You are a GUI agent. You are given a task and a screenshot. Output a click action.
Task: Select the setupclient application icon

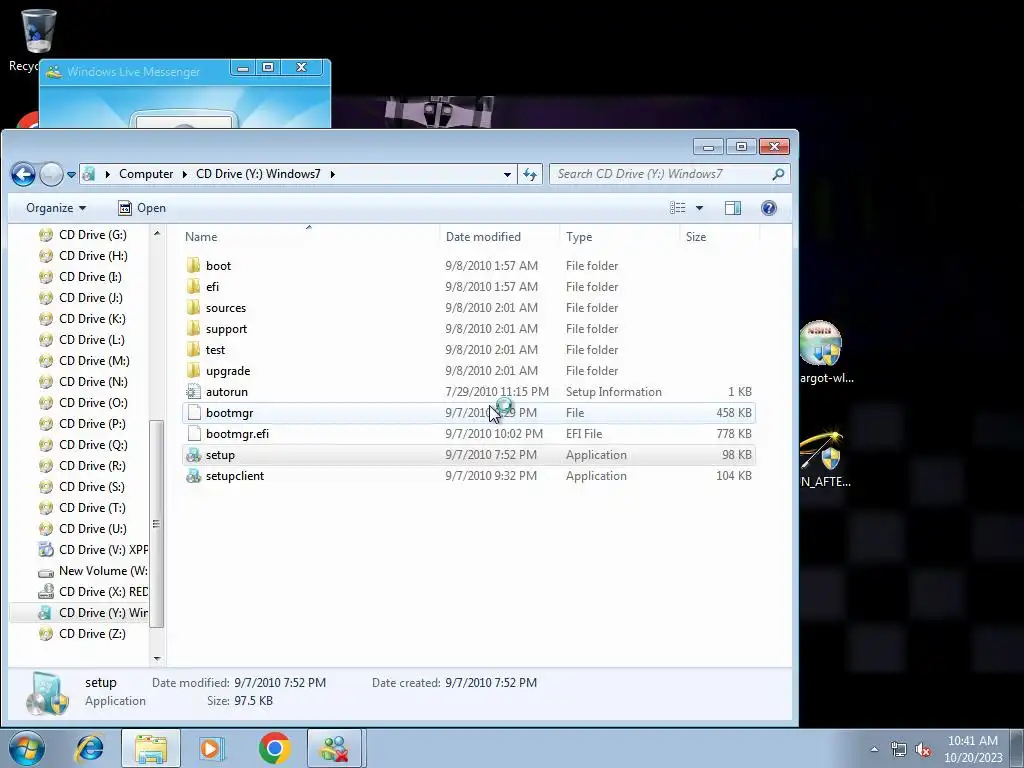coord(193,475)
